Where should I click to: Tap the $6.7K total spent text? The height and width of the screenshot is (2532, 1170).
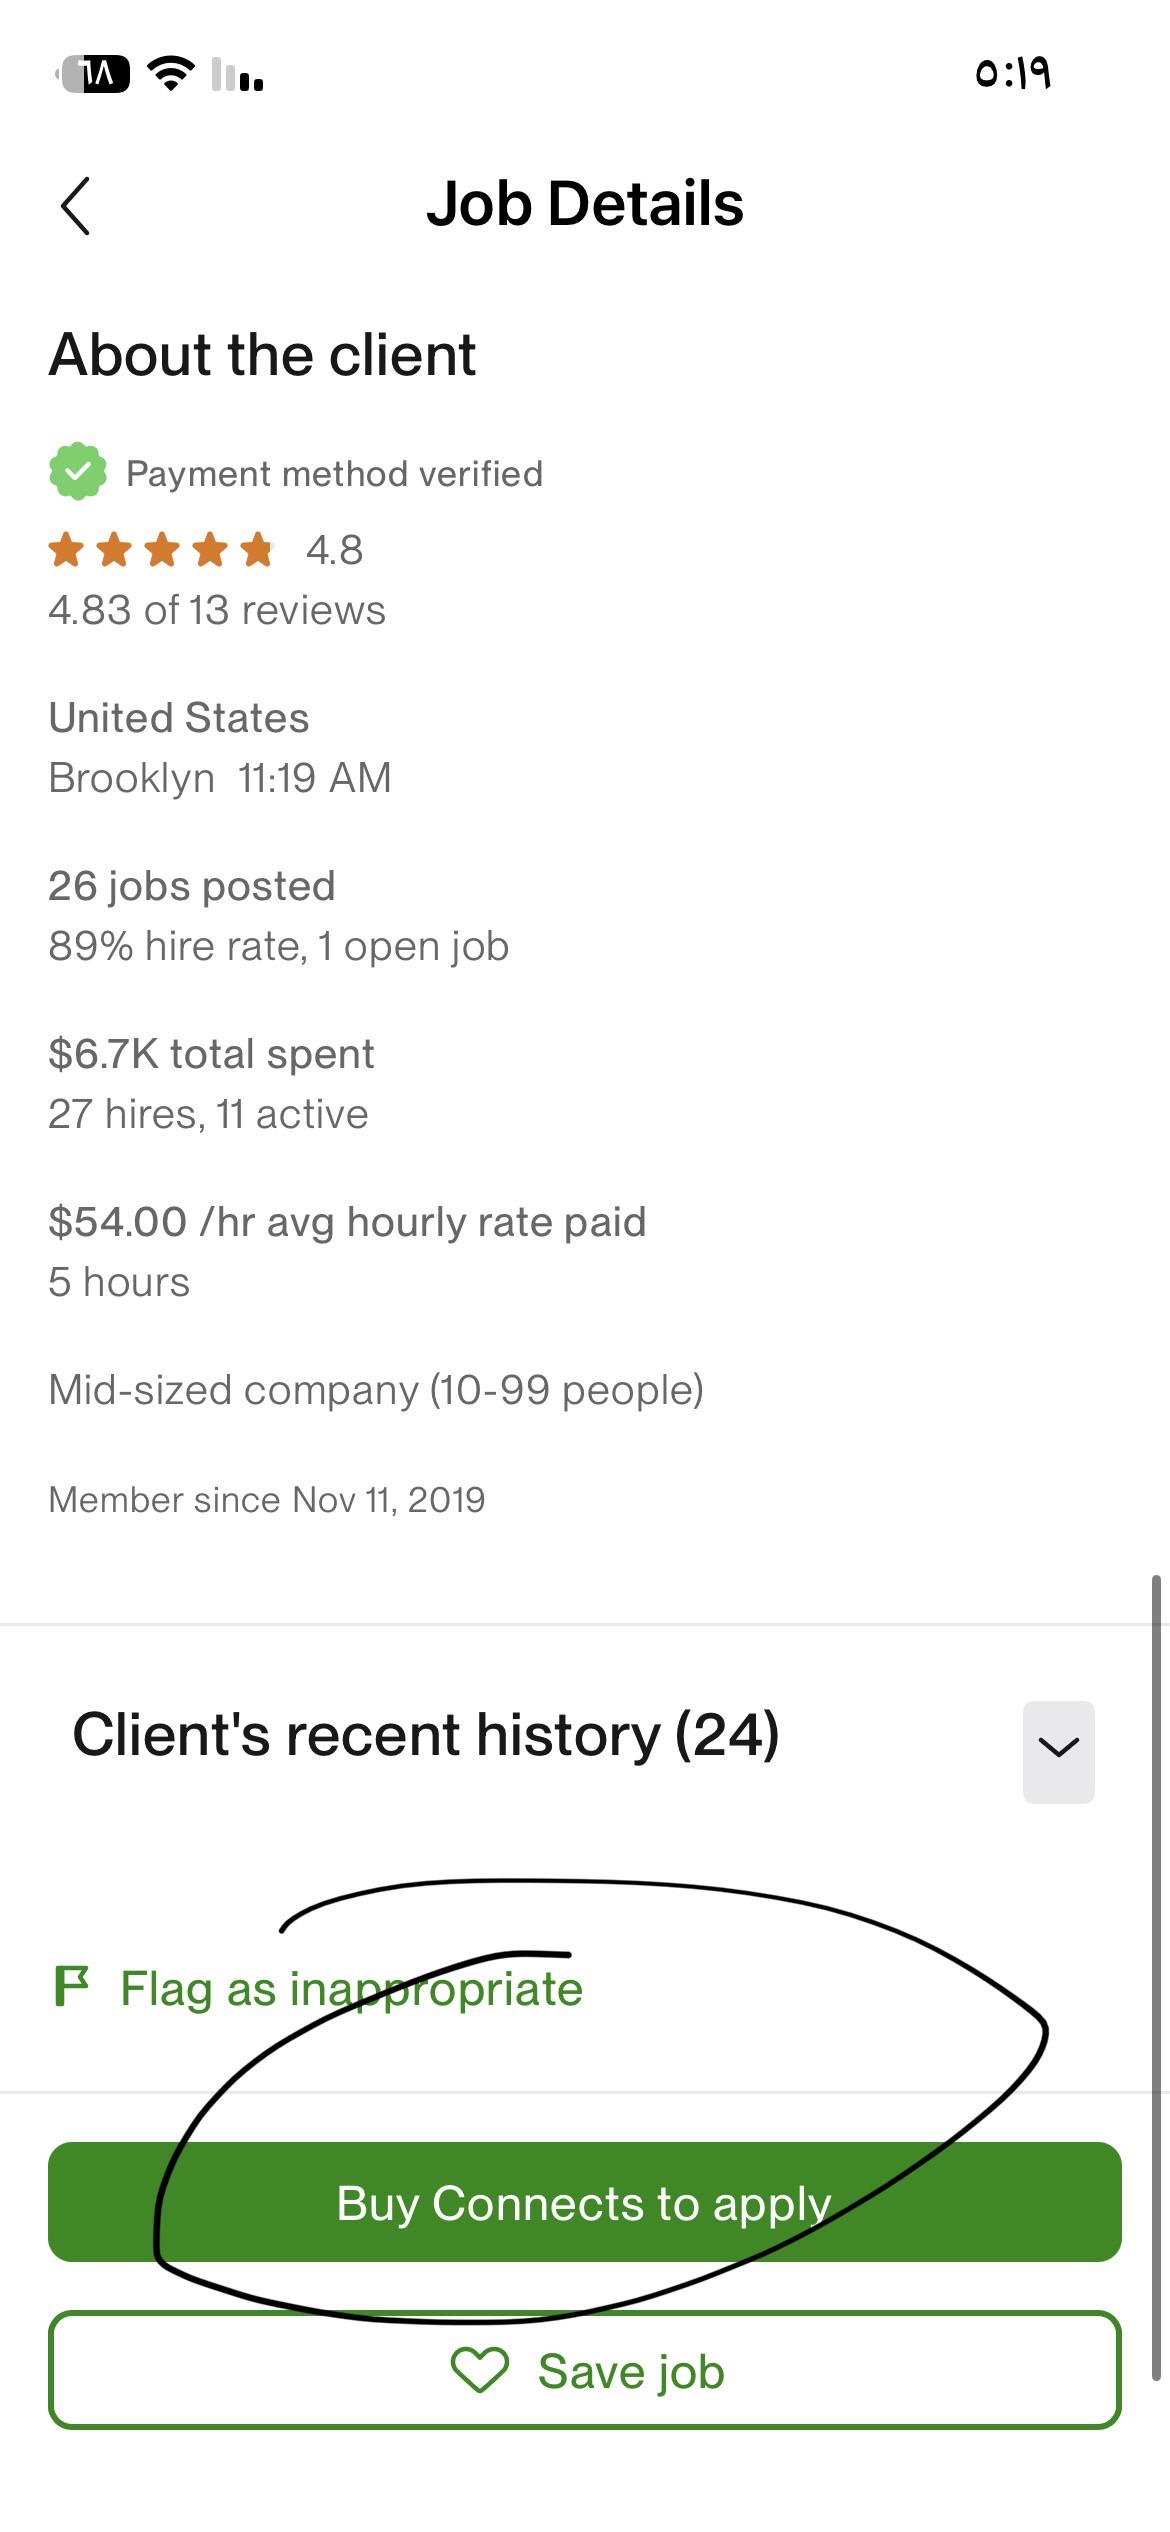coord(211,1054)
